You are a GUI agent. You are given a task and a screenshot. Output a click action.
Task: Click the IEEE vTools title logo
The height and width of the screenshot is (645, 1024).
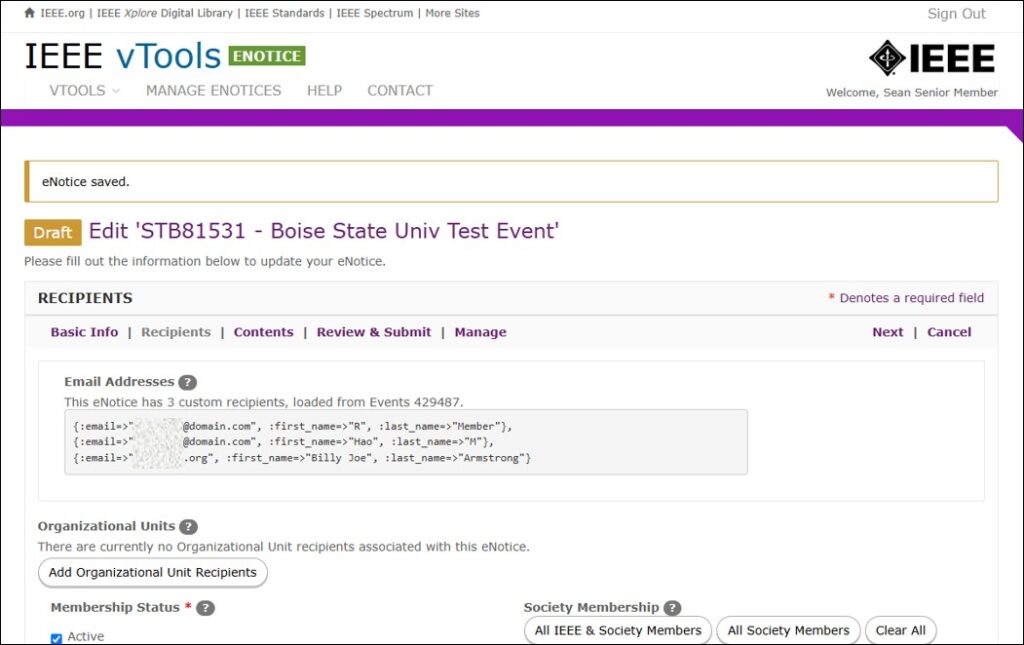click(123, 56)
